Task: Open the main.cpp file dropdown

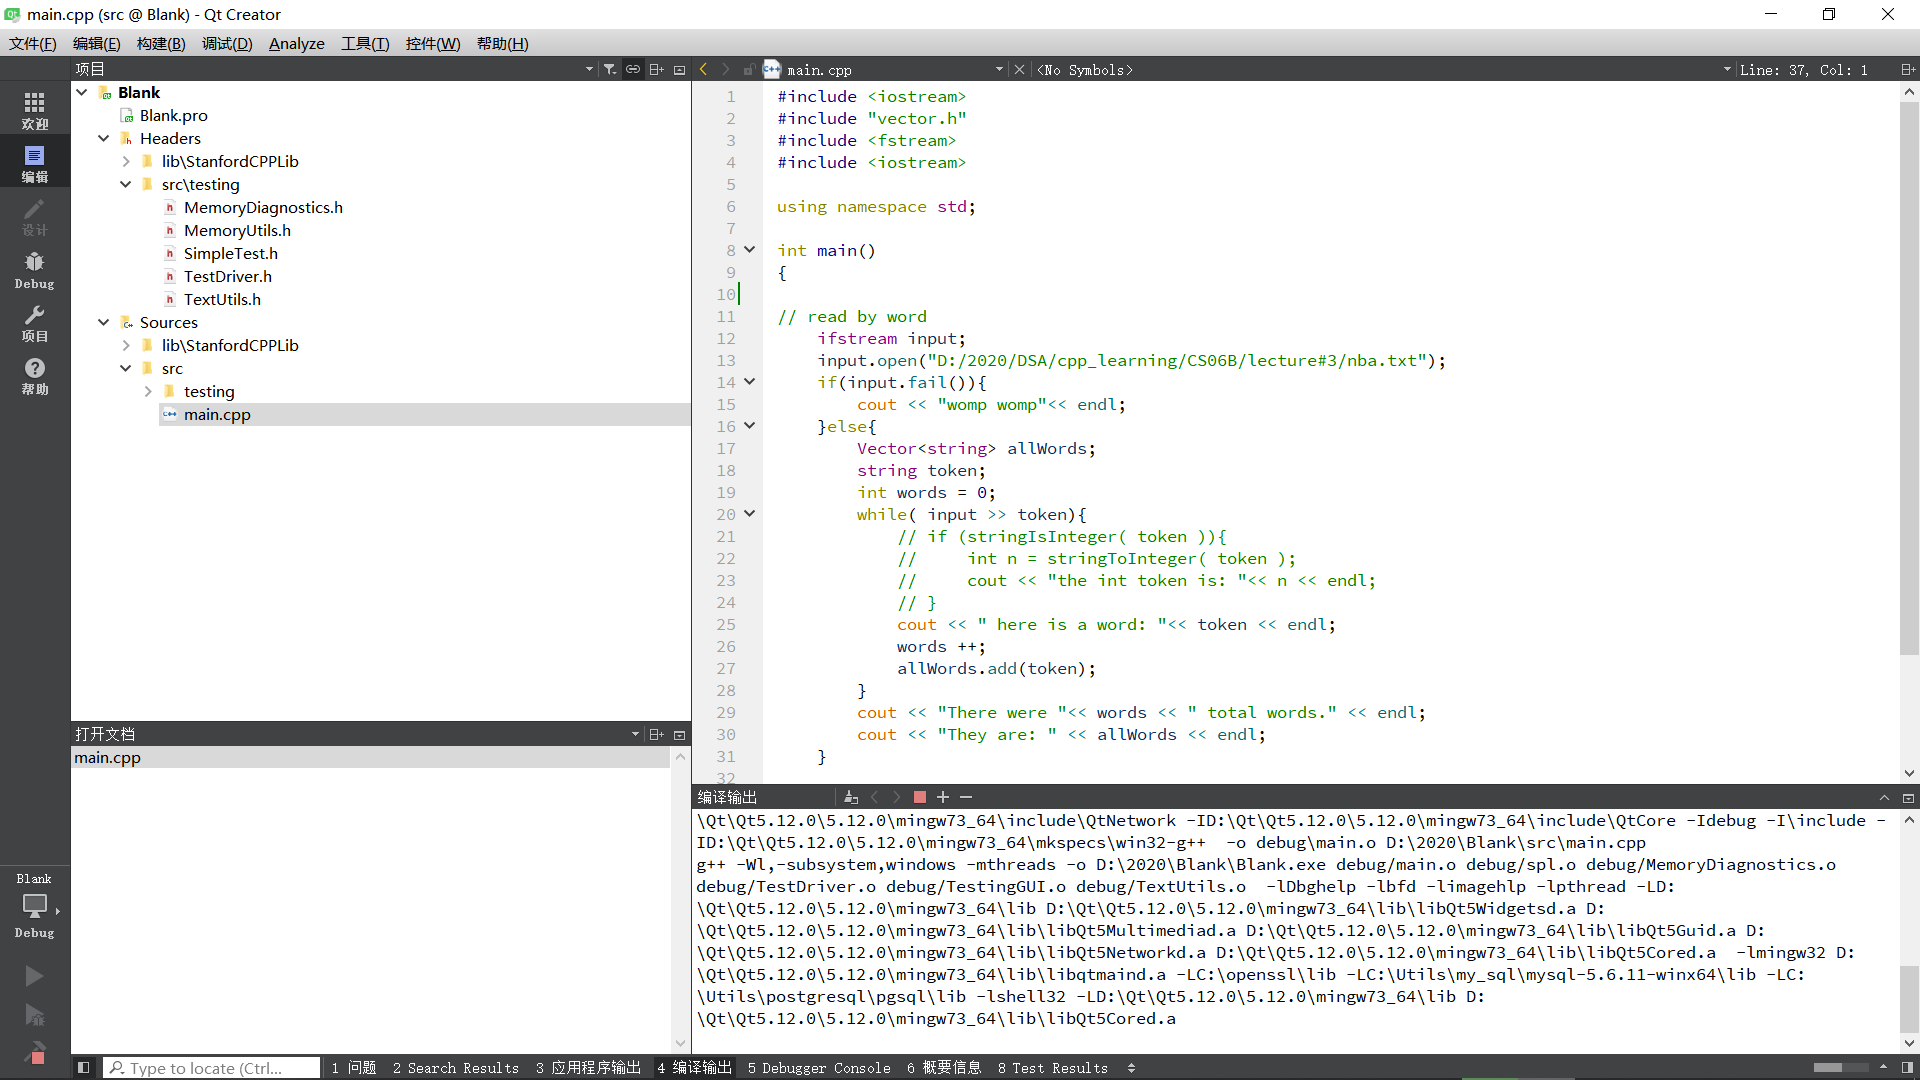Action: [x=998, y=69]
